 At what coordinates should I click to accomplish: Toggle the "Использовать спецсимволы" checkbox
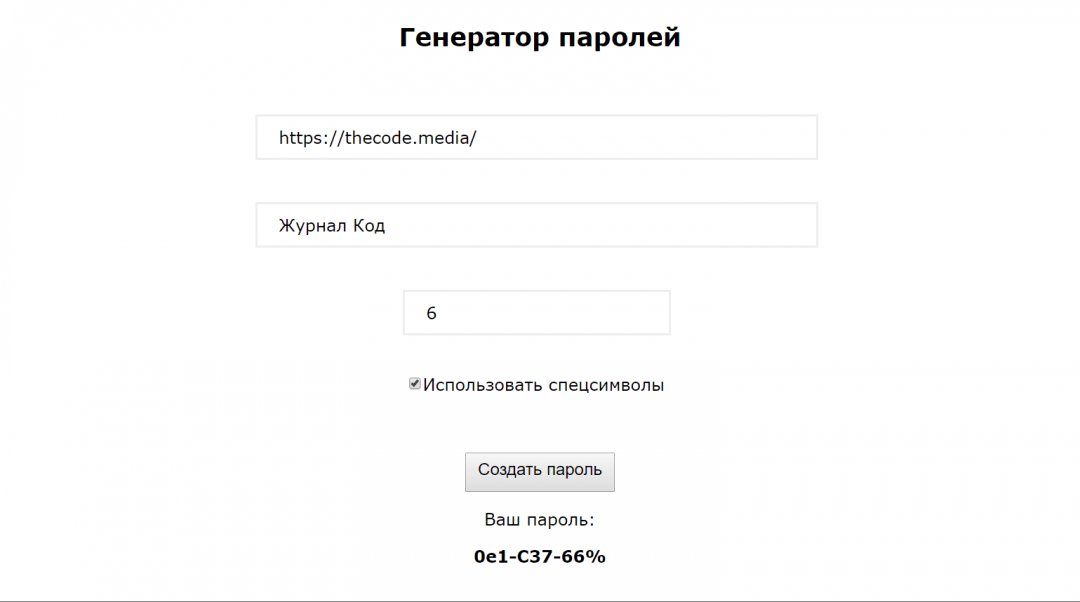[x=415, y=384]
